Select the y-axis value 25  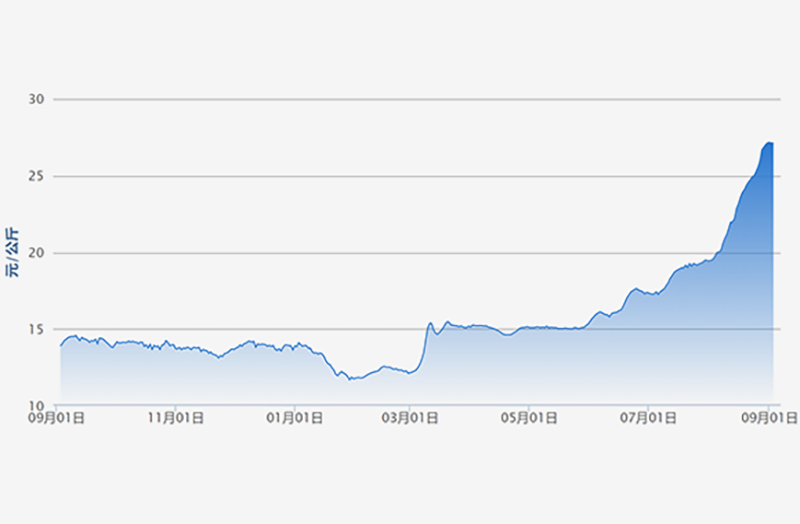(38, 176)
